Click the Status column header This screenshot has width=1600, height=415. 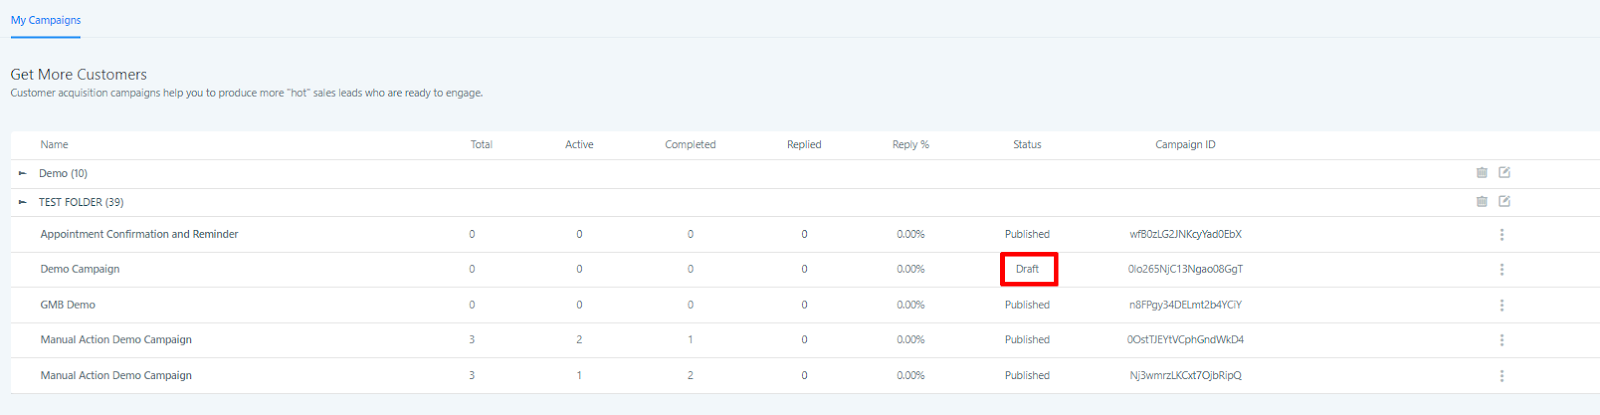click(1027, 145)
